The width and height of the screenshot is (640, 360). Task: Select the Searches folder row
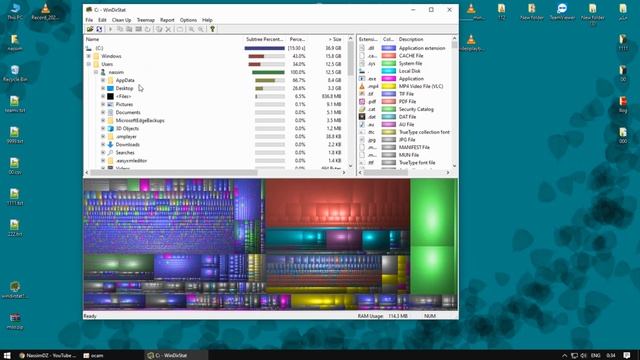pyautogui.click(x=216, y=153)
